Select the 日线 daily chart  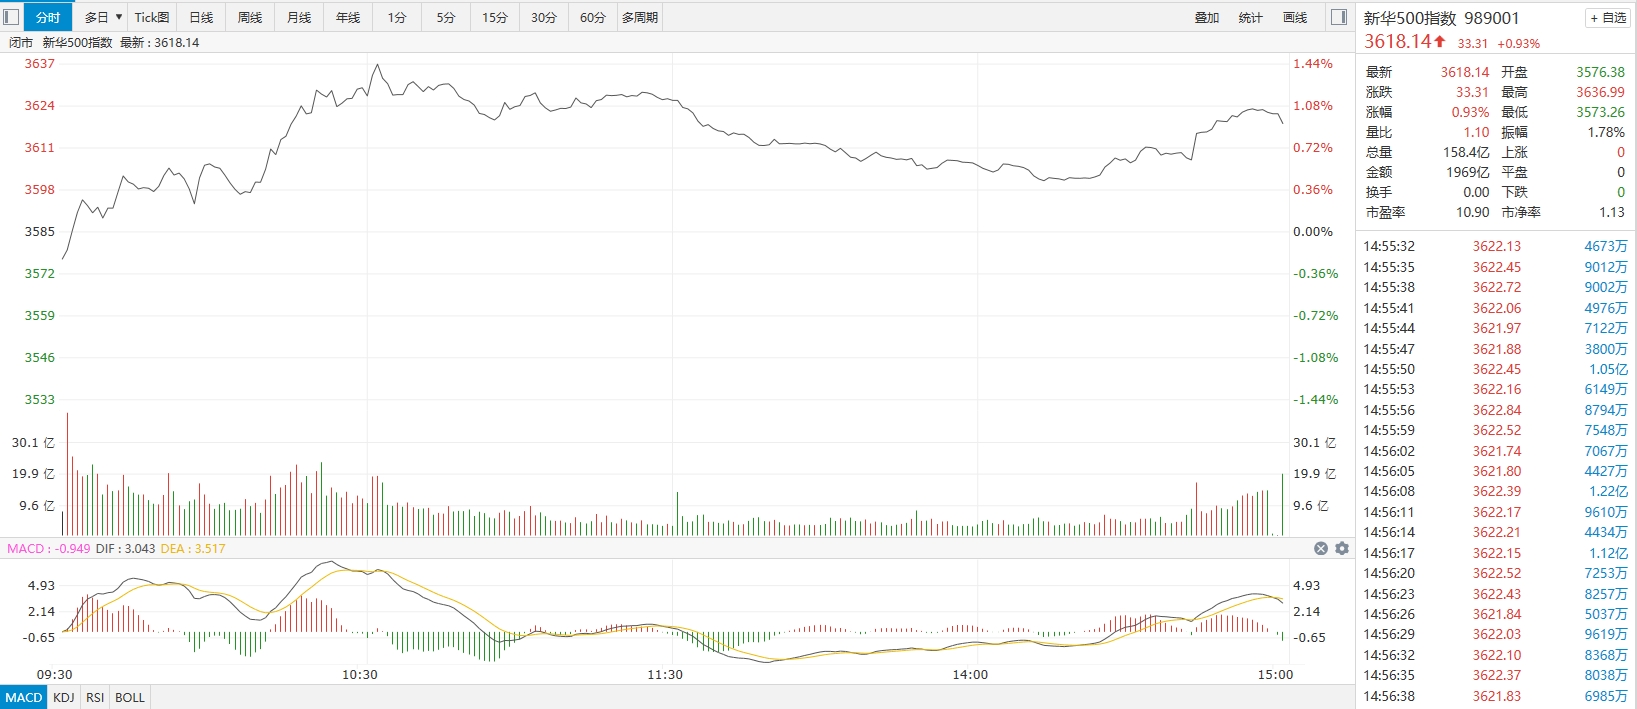click(x=201, y=17)
